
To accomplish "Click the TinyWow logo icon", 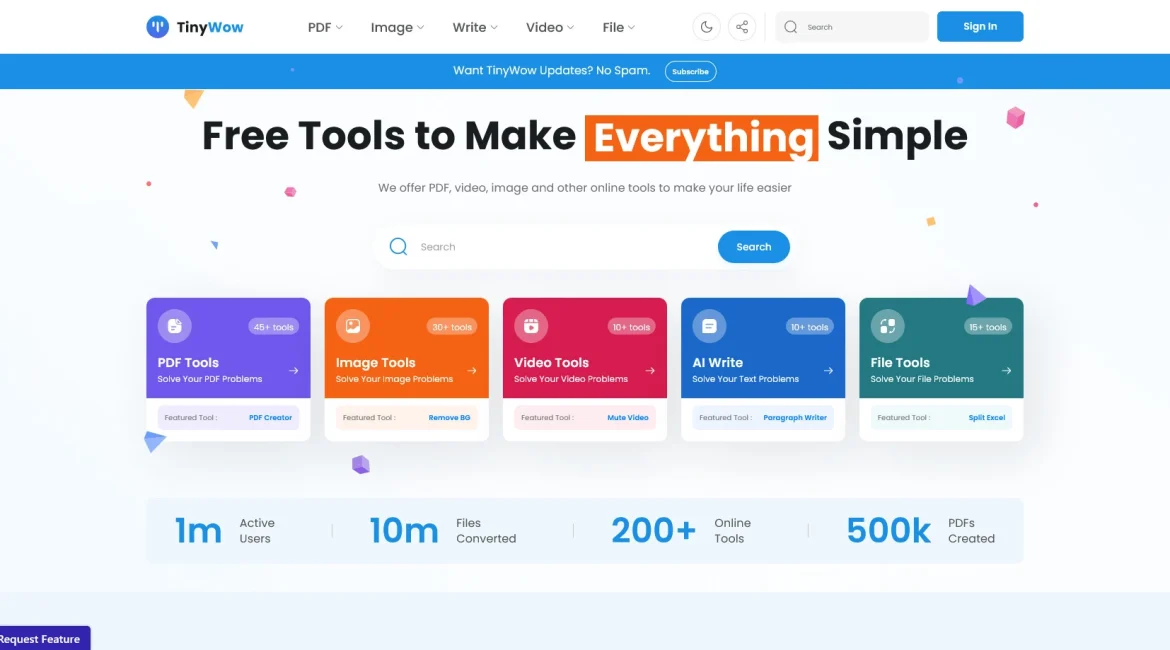I will click(x=157, y=27).
